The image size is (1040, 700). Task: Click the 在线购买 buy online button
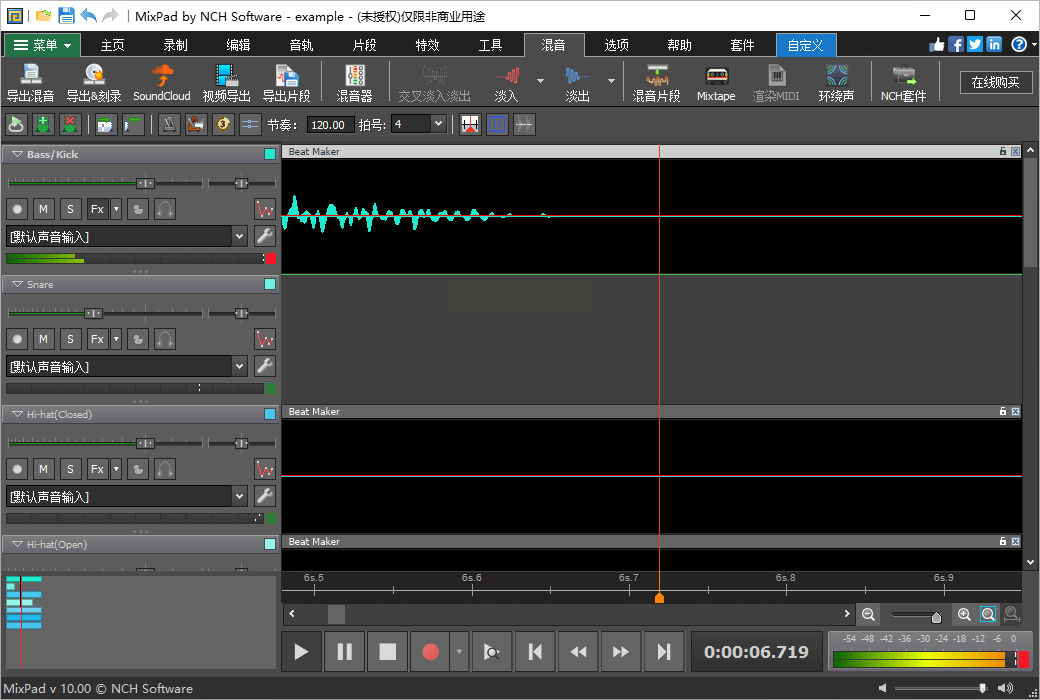point(995,82)
